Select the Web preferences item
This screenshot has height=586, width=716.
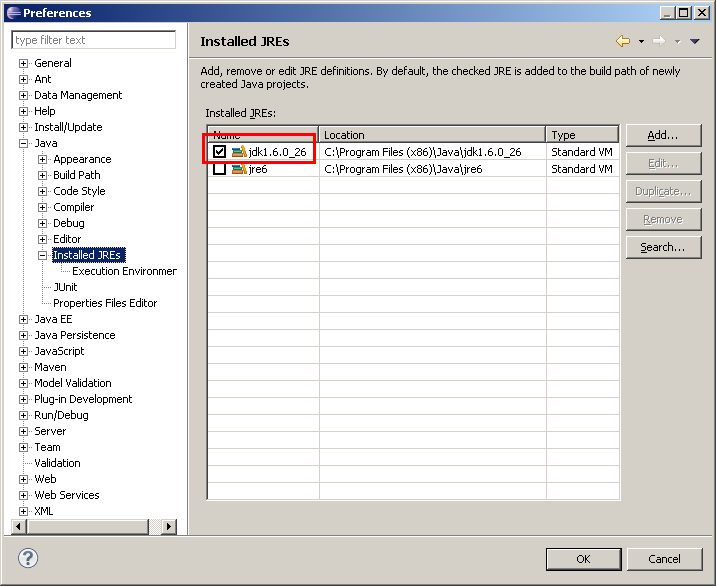[45, 479]
